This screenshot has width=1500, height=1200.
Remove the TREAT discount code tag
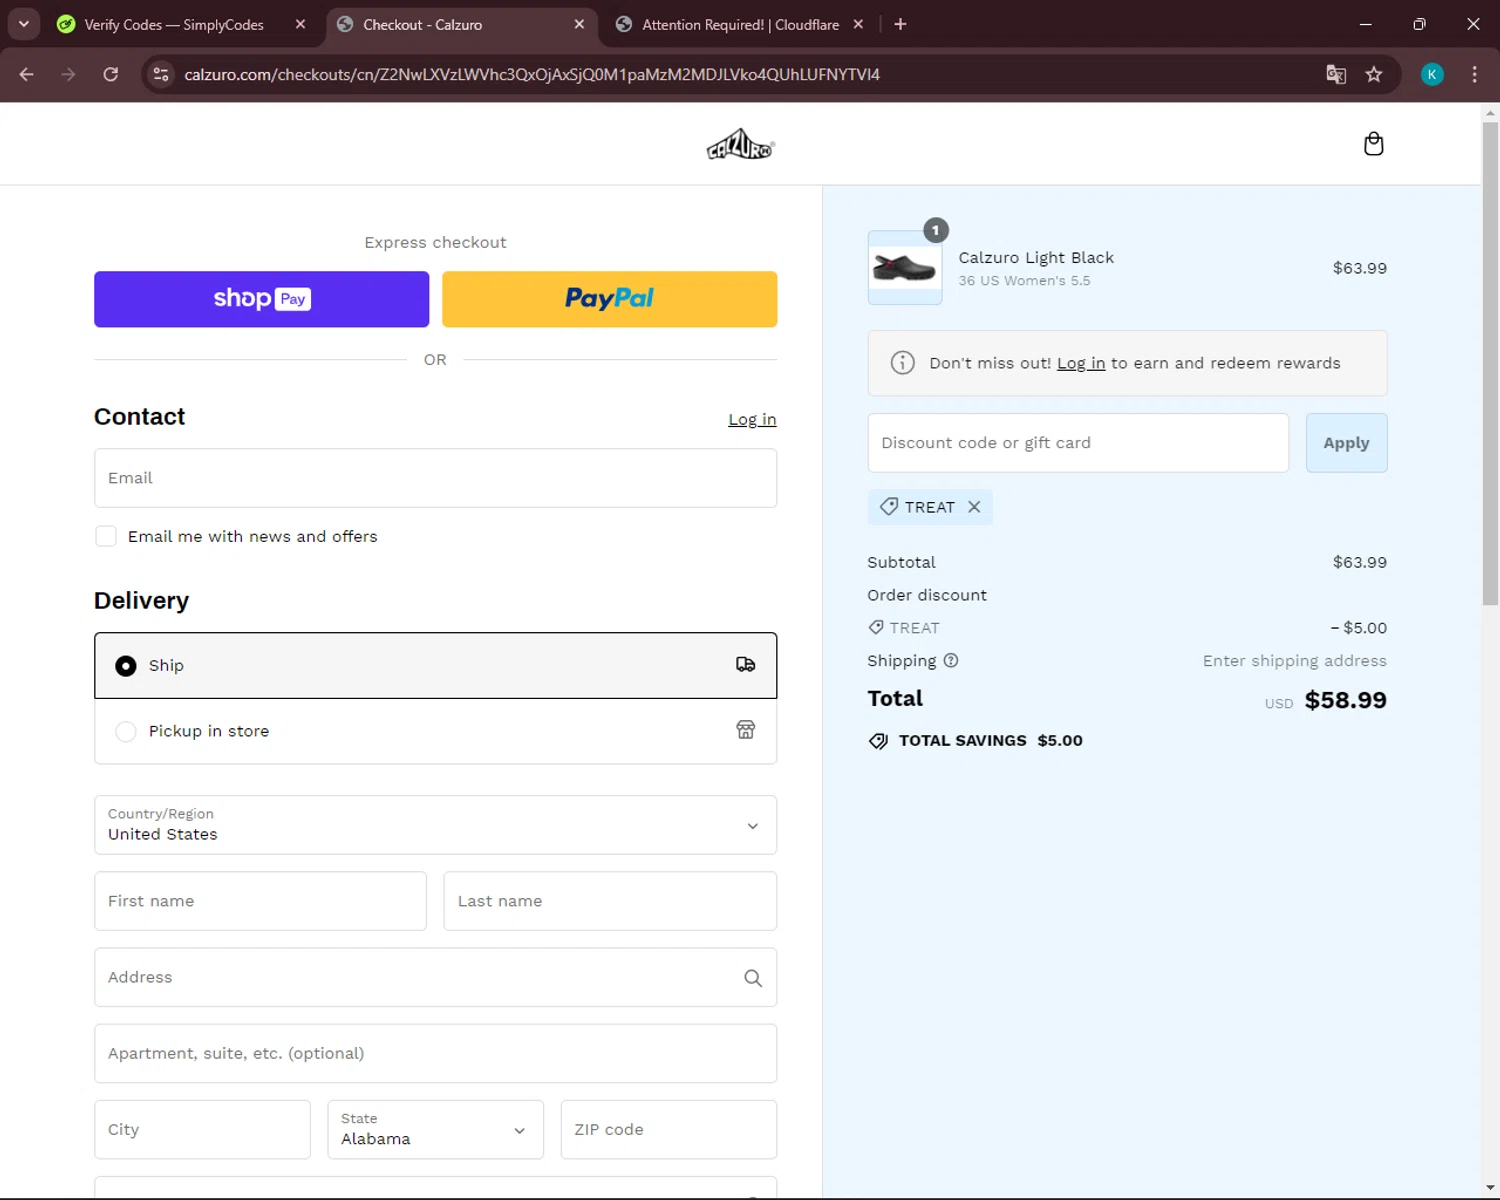[x=974, y=507]
